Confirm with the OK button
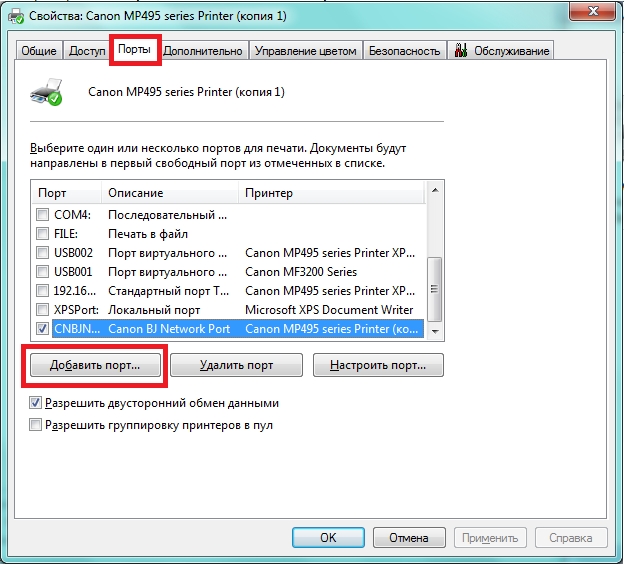627x568 pixels. click(327, 538)
